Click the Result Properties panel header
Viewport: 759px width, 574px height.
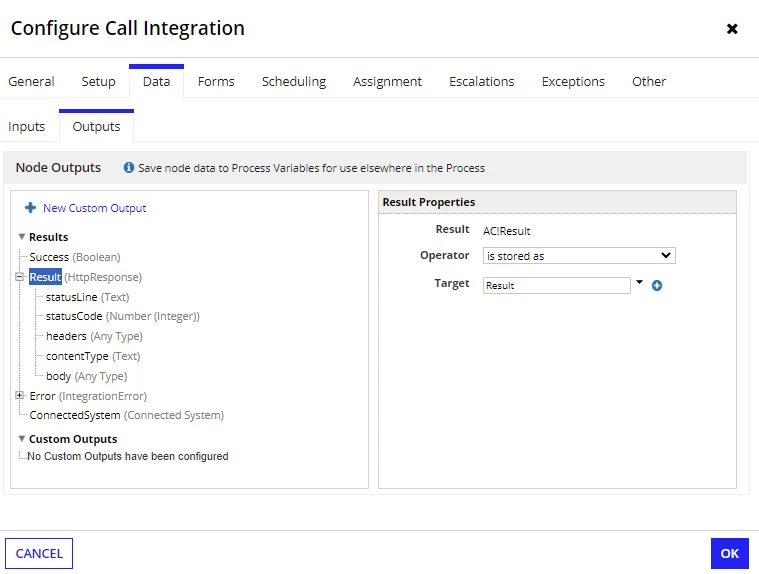click(557, 202)
